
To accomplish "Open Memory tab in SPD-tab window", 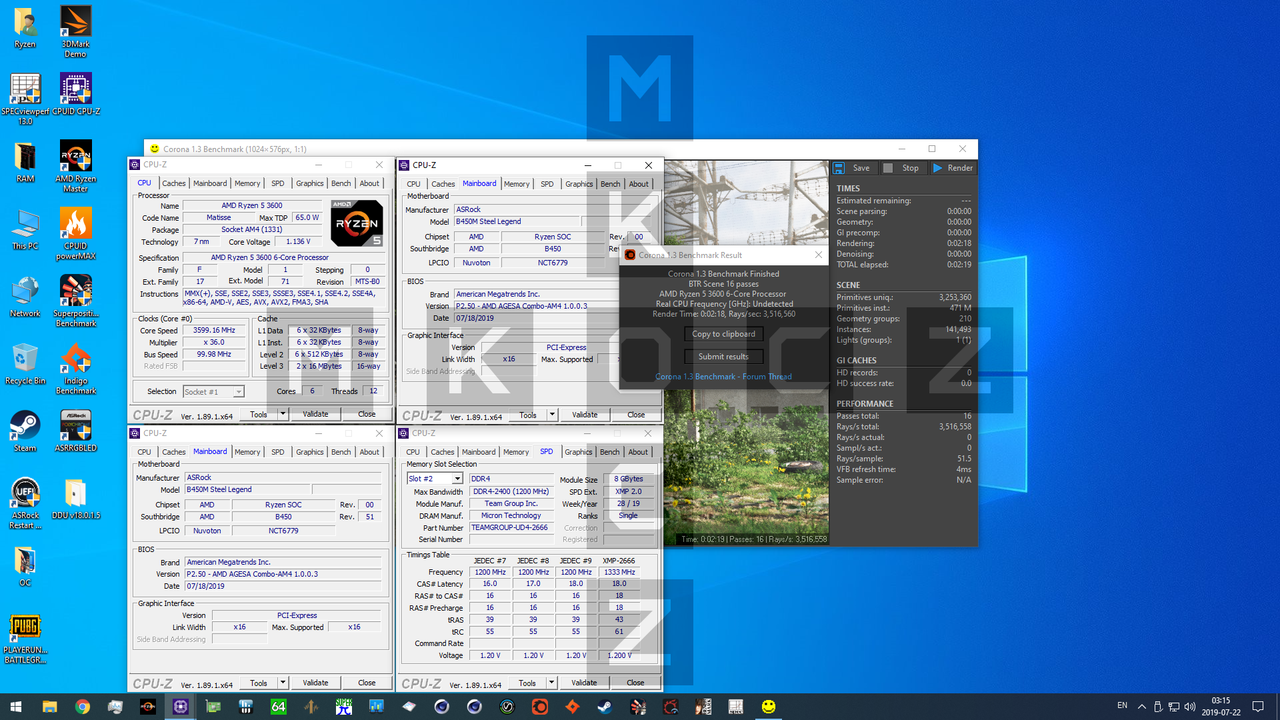I will click(517, 452).
